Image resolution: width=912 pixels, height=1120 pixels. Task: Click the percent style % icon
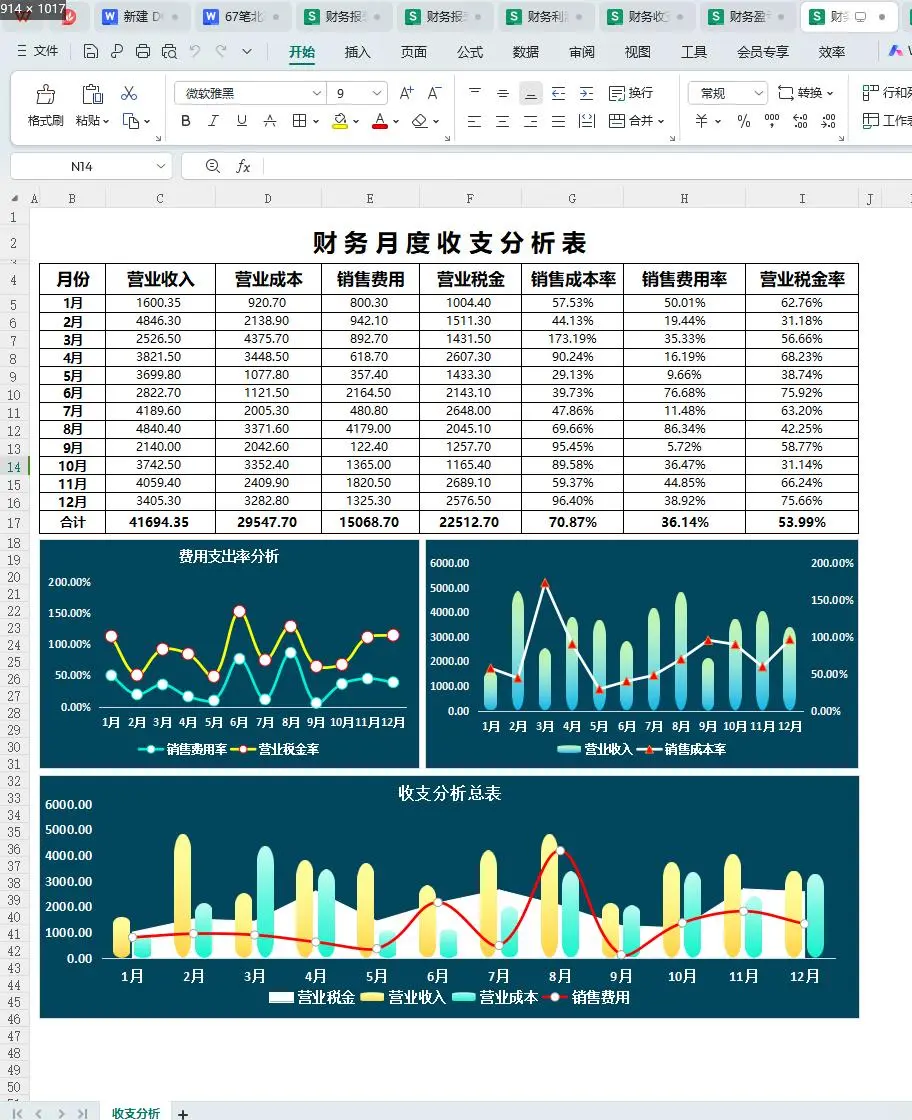tap(743, 121)
